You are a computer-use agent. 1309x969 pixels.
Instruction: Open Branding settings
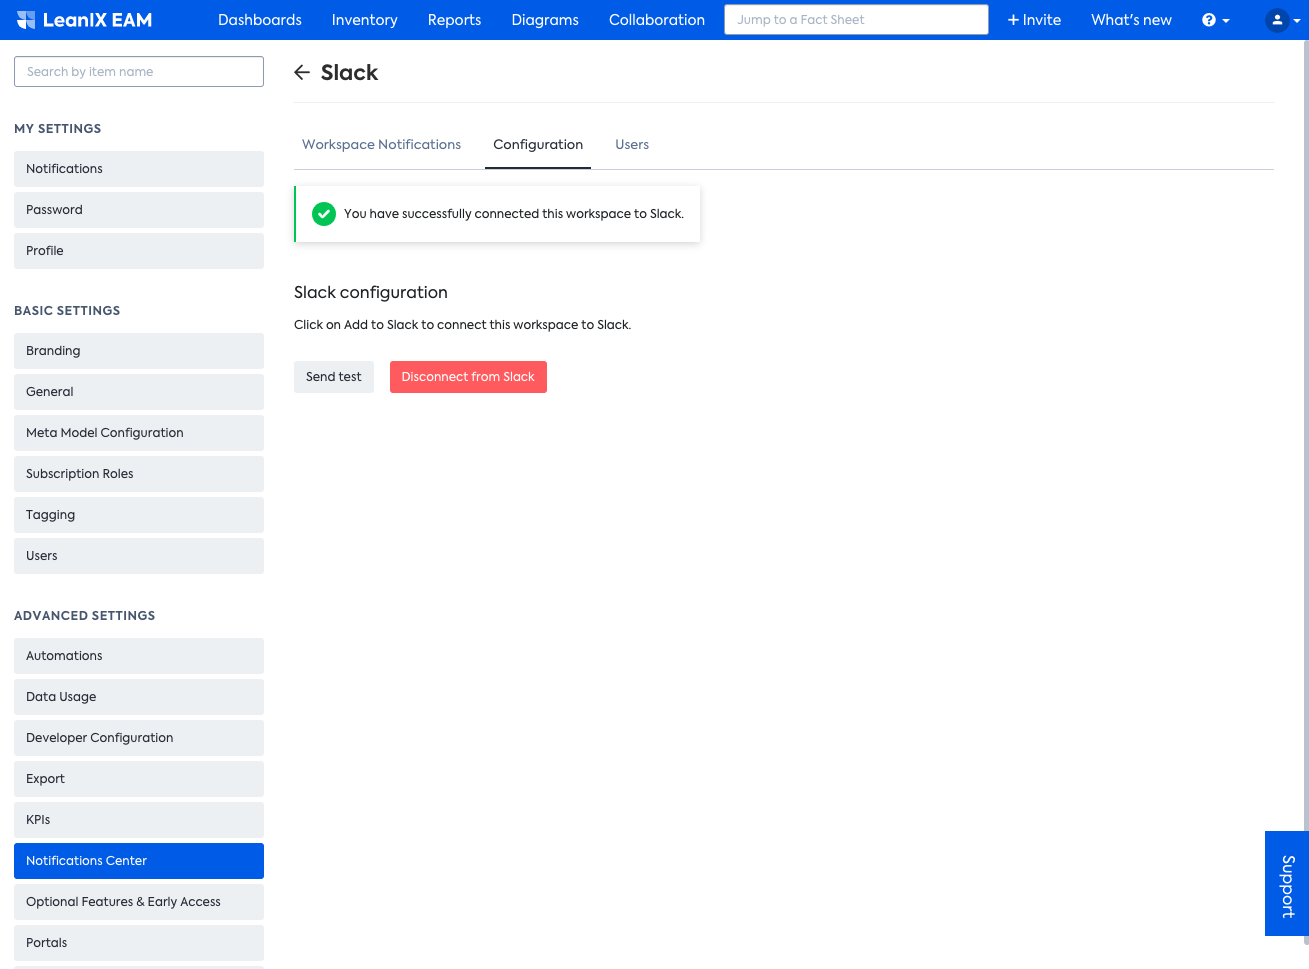click(x=139, y=351)
